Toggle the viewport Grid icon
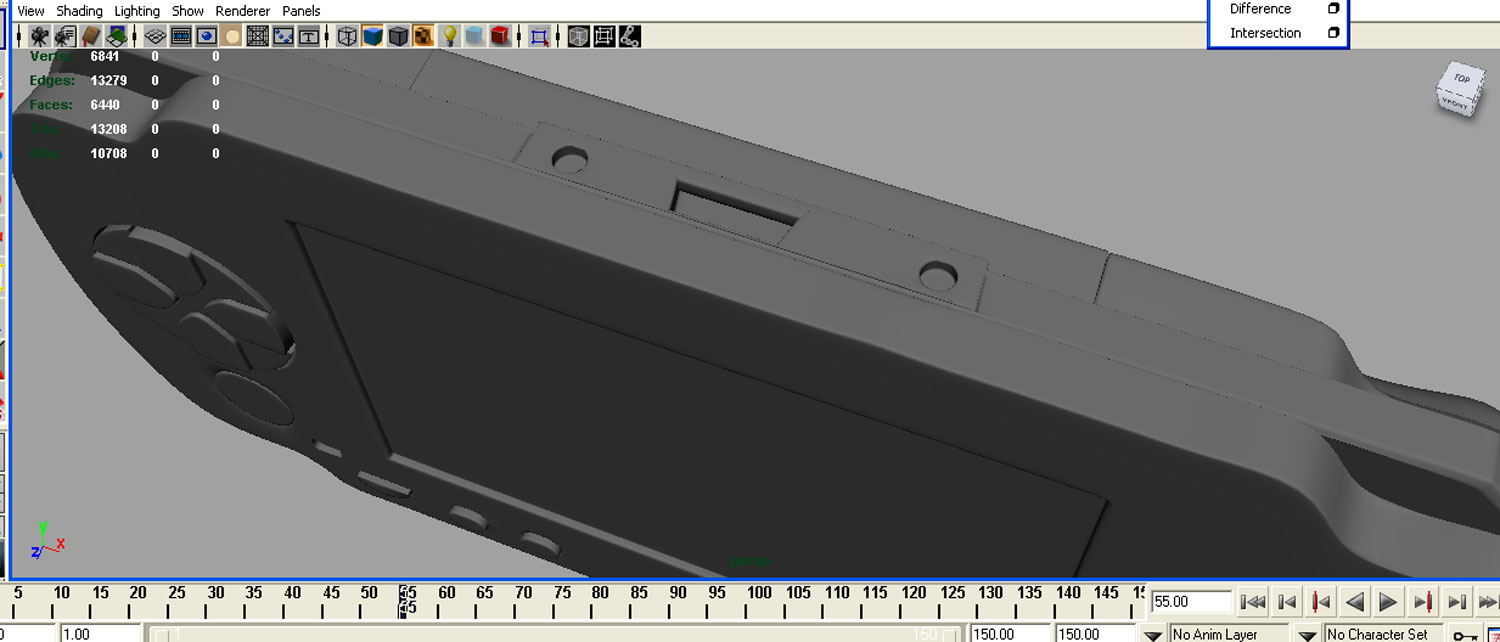1500x642 pixels. 155,36
